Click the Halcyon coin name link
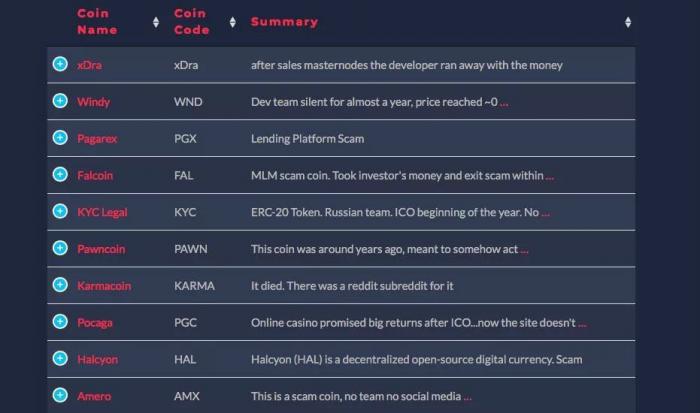This screenshot has height=413, width=700. click(x=97, y=360)
